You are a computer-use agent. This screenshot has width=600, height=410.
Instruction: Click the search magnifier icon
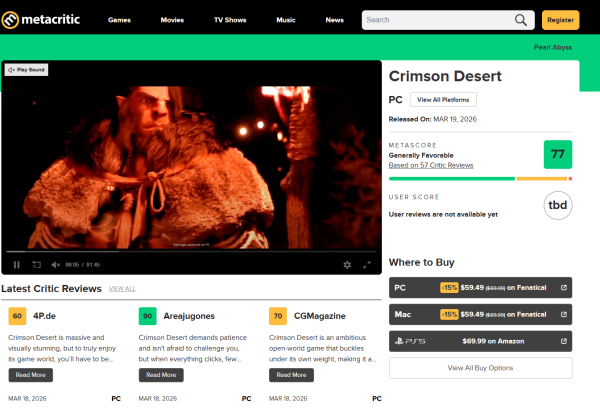point(521,20)
